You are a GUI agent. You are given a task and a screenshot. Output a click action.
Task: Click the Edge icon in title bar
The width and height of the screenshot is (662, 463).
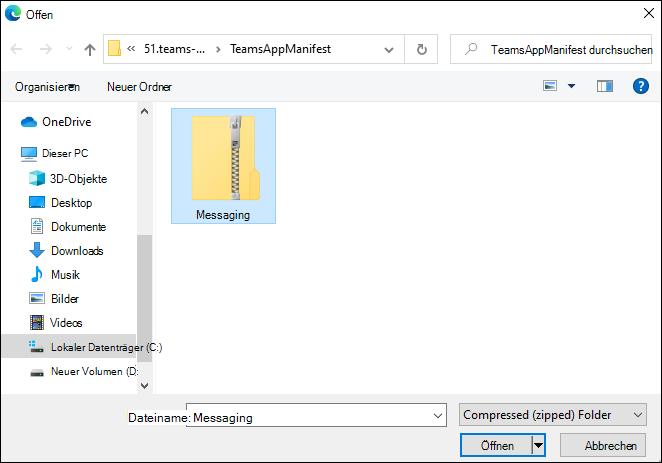click(x=13, y=14)
